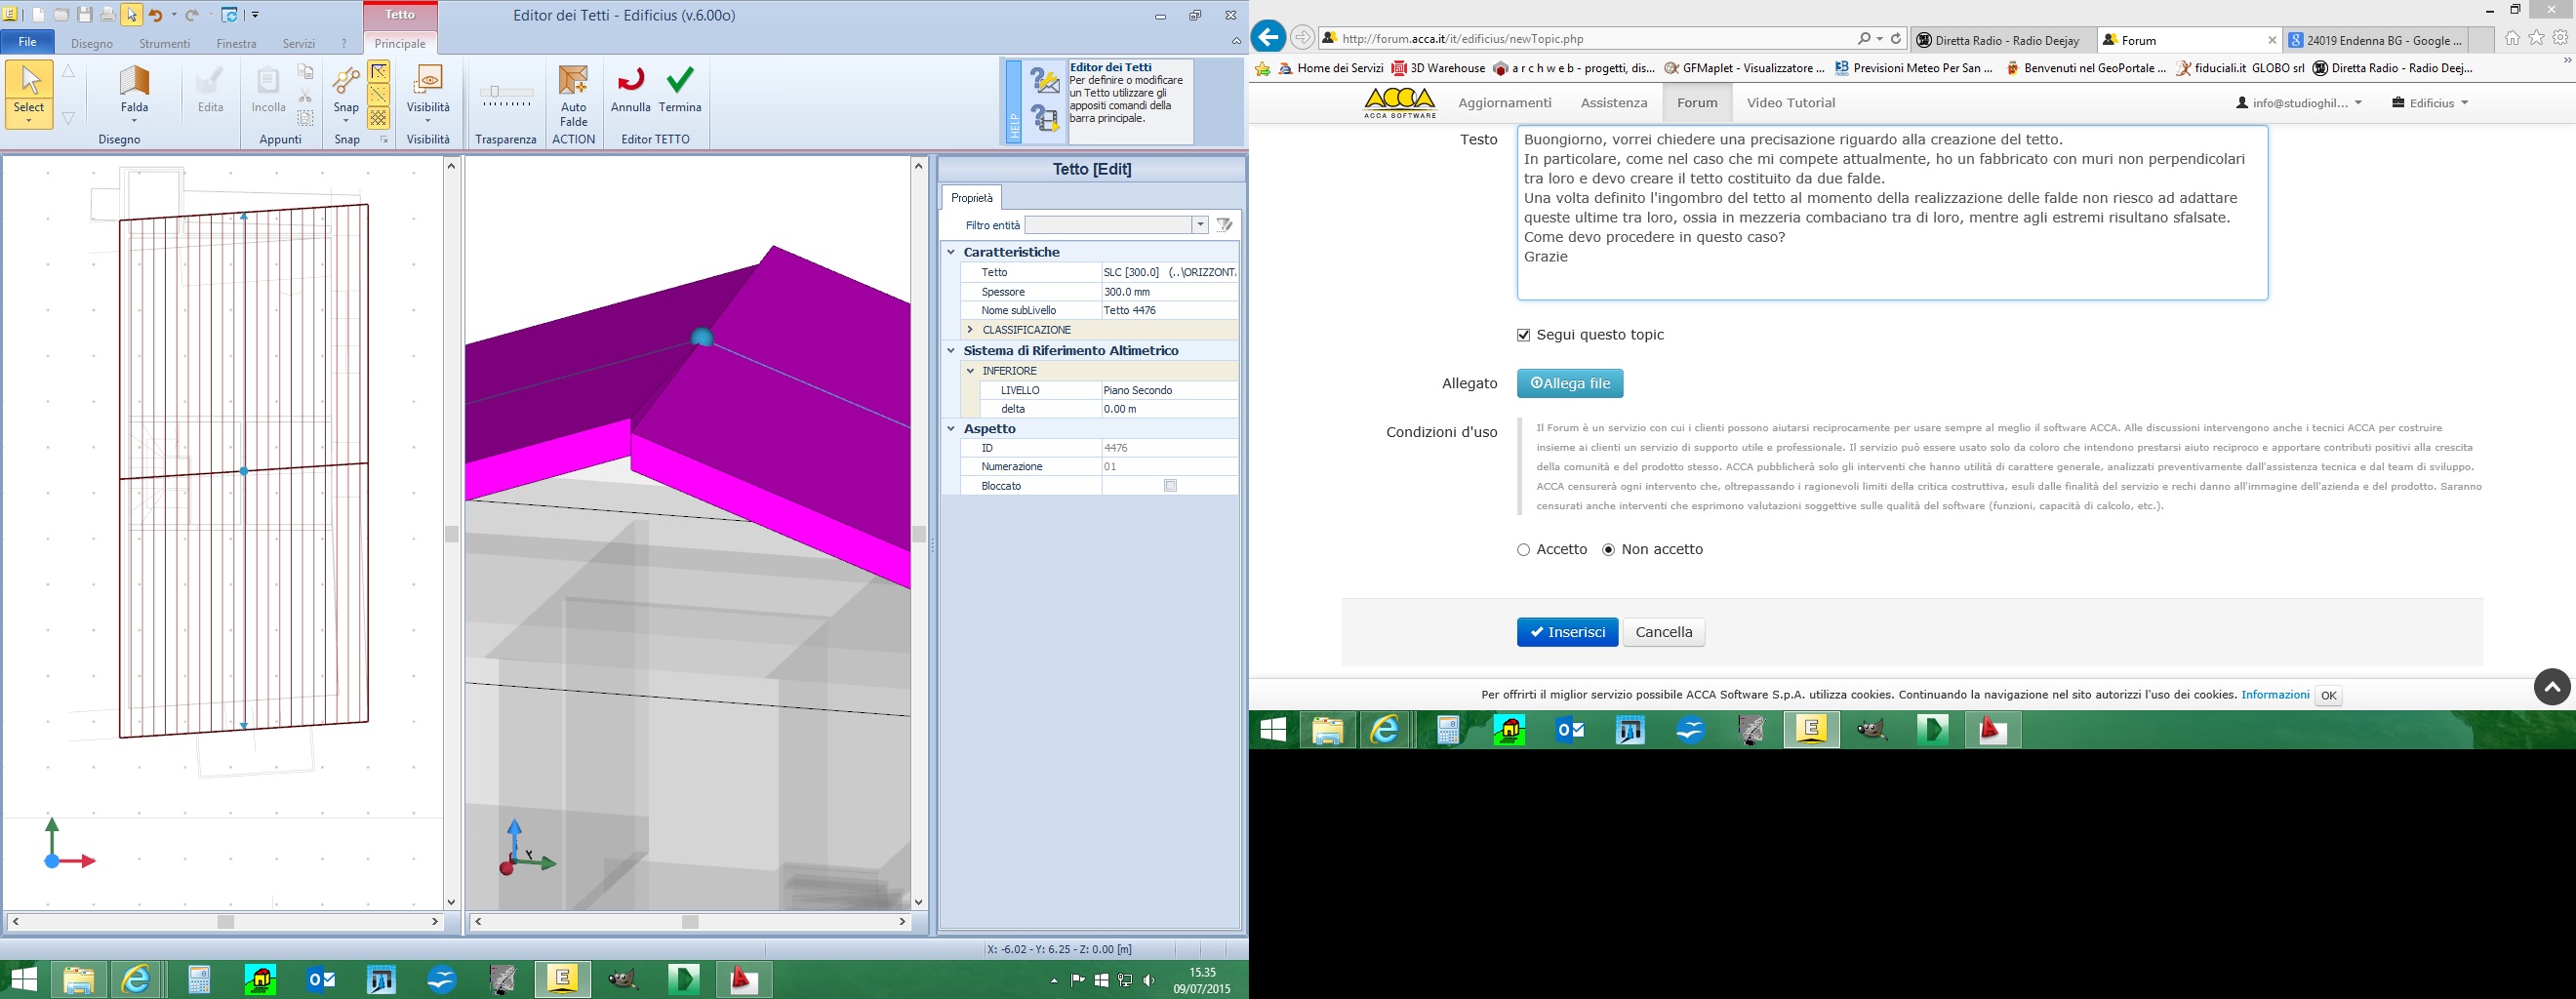Open the Assistenza menu on the forum
The image size is (2576, 999).
[x=1613, y=103]
